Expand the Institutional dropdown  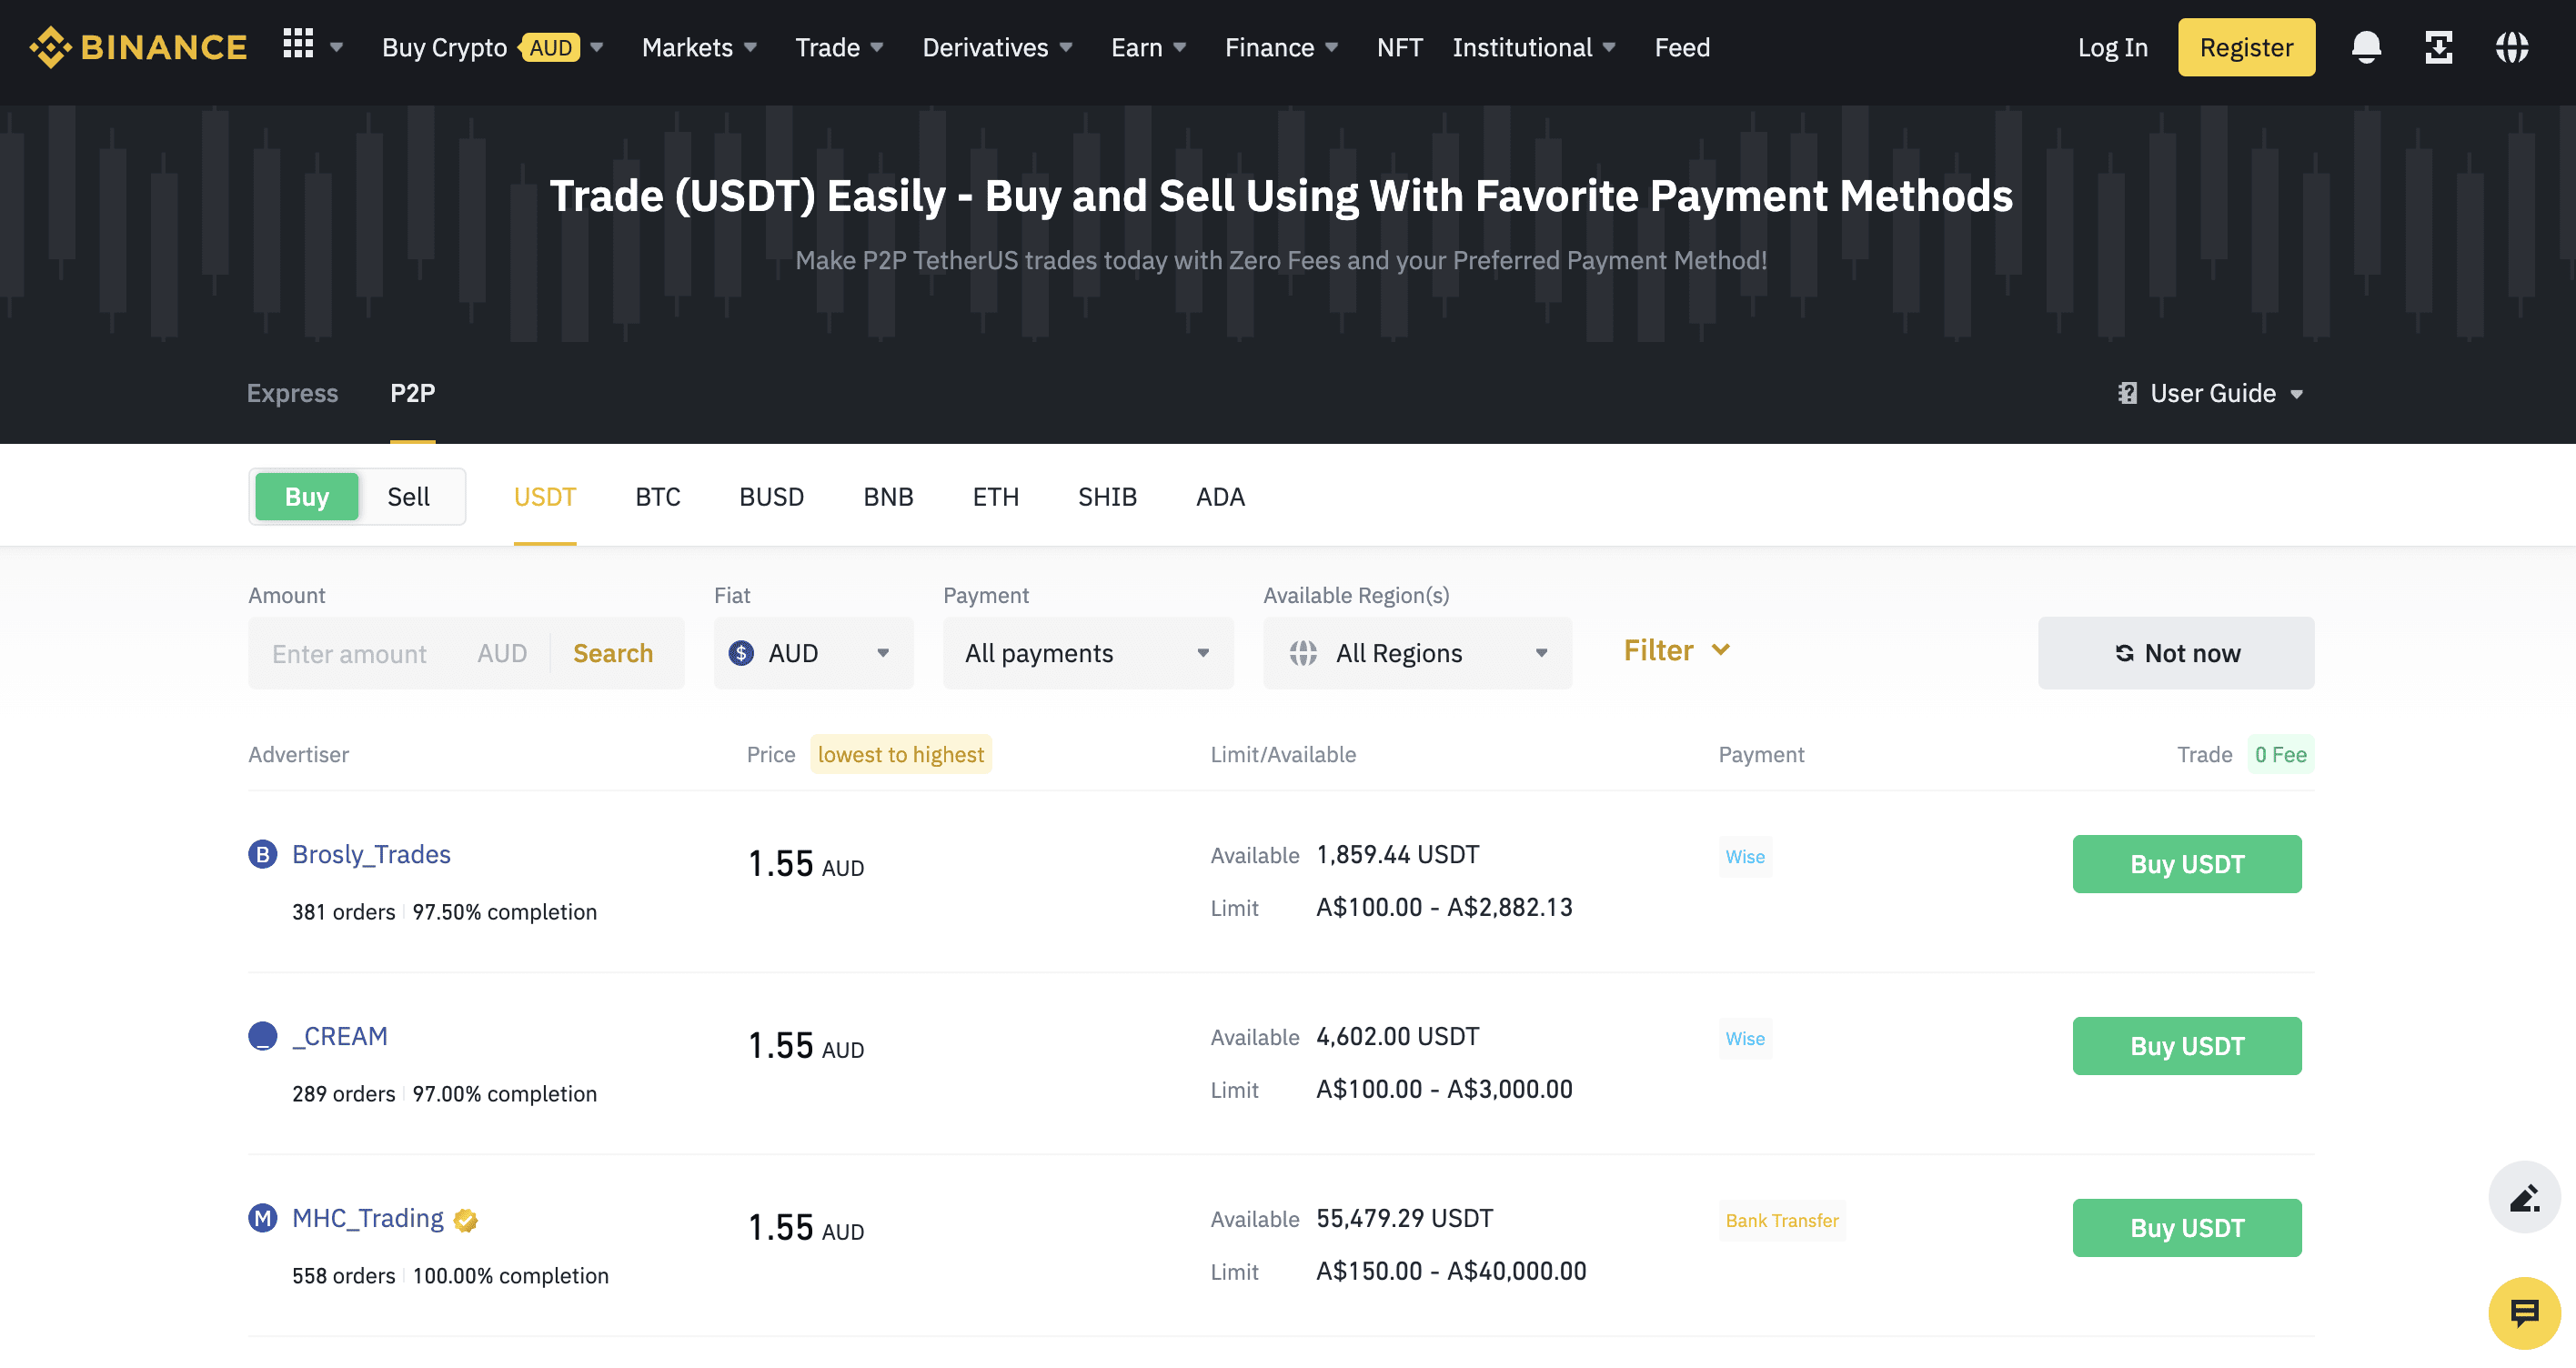pos(1534,47)
